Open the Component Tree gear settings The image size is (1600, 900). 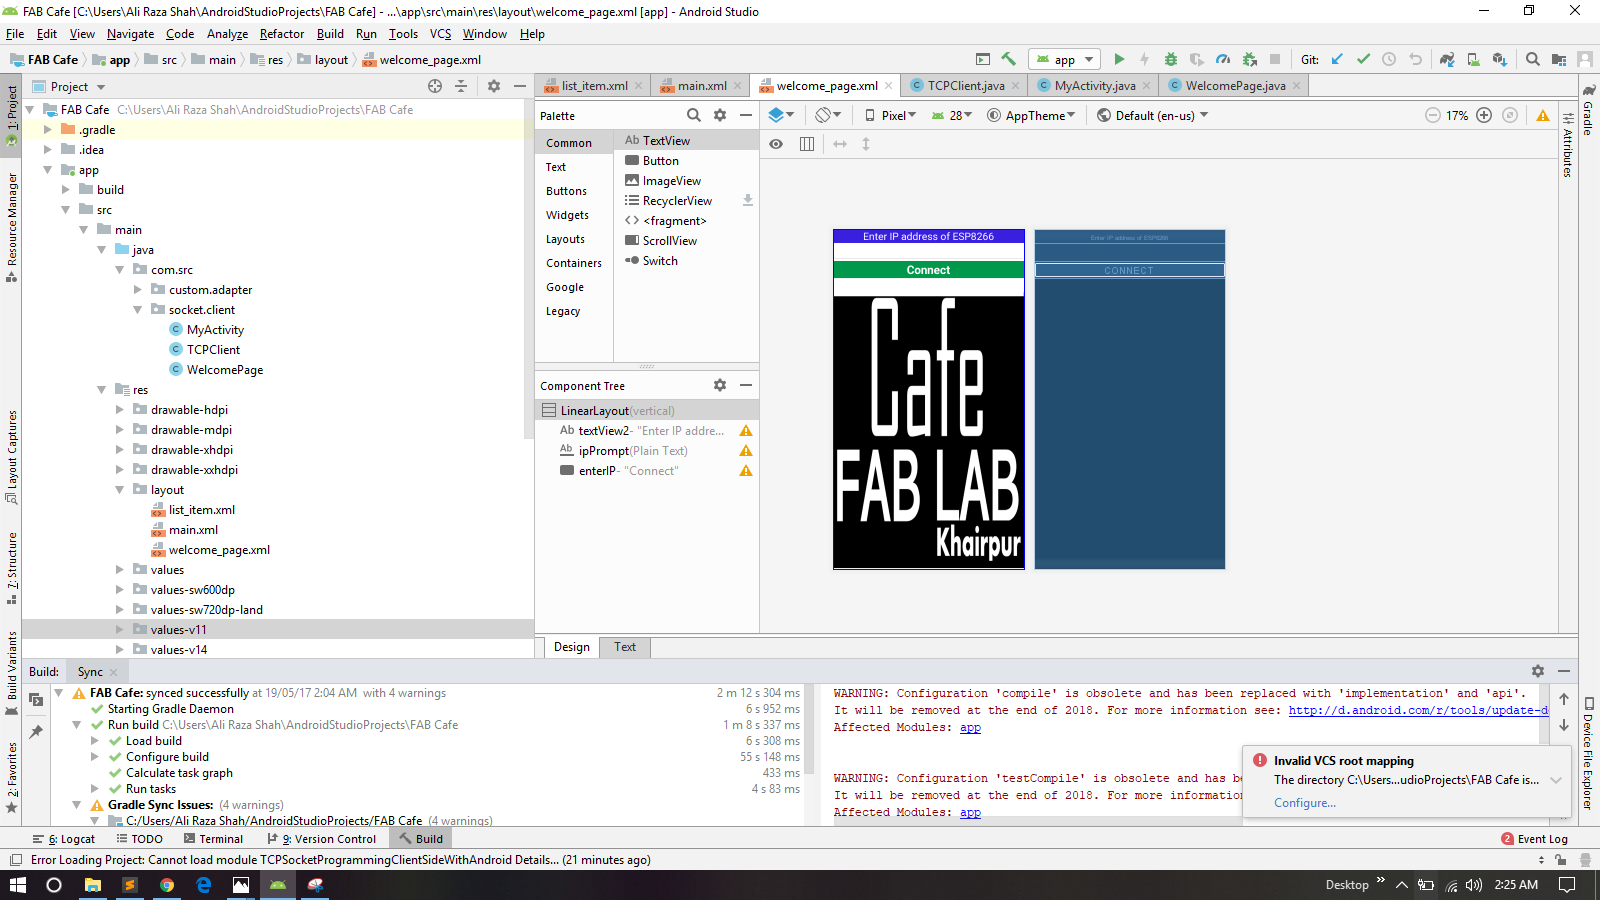pyautogui.click(x=720, y=385)
